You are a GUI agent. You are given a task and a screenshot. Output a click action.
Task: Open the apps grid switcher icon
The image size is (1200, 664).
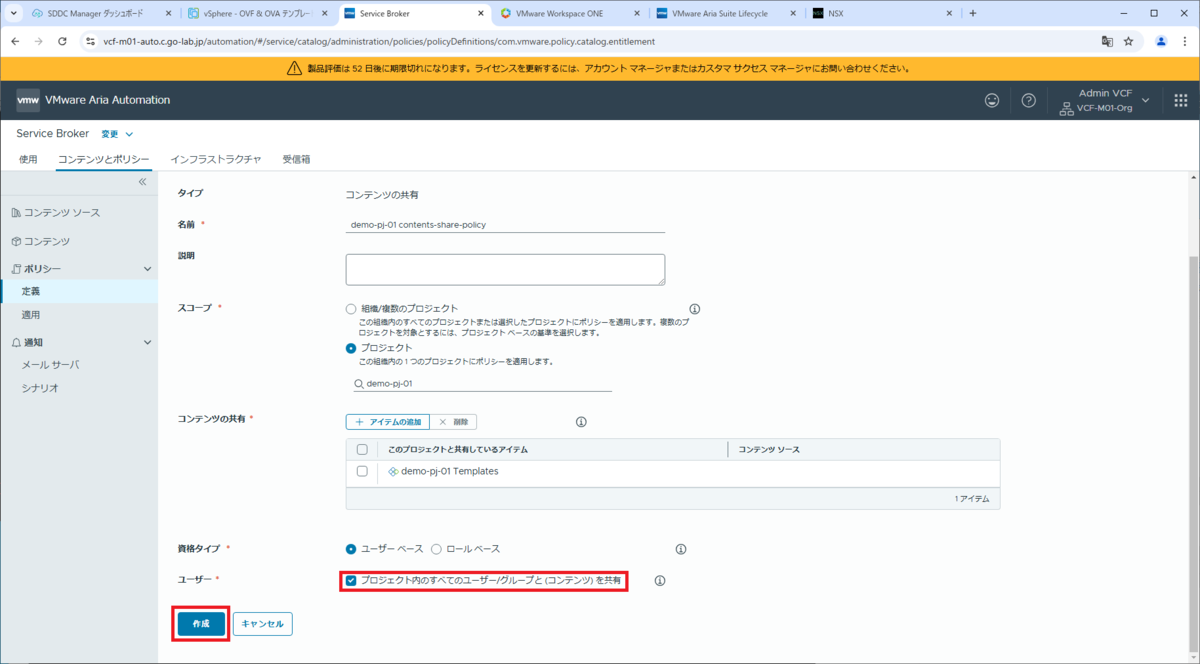coord(1180,100)
